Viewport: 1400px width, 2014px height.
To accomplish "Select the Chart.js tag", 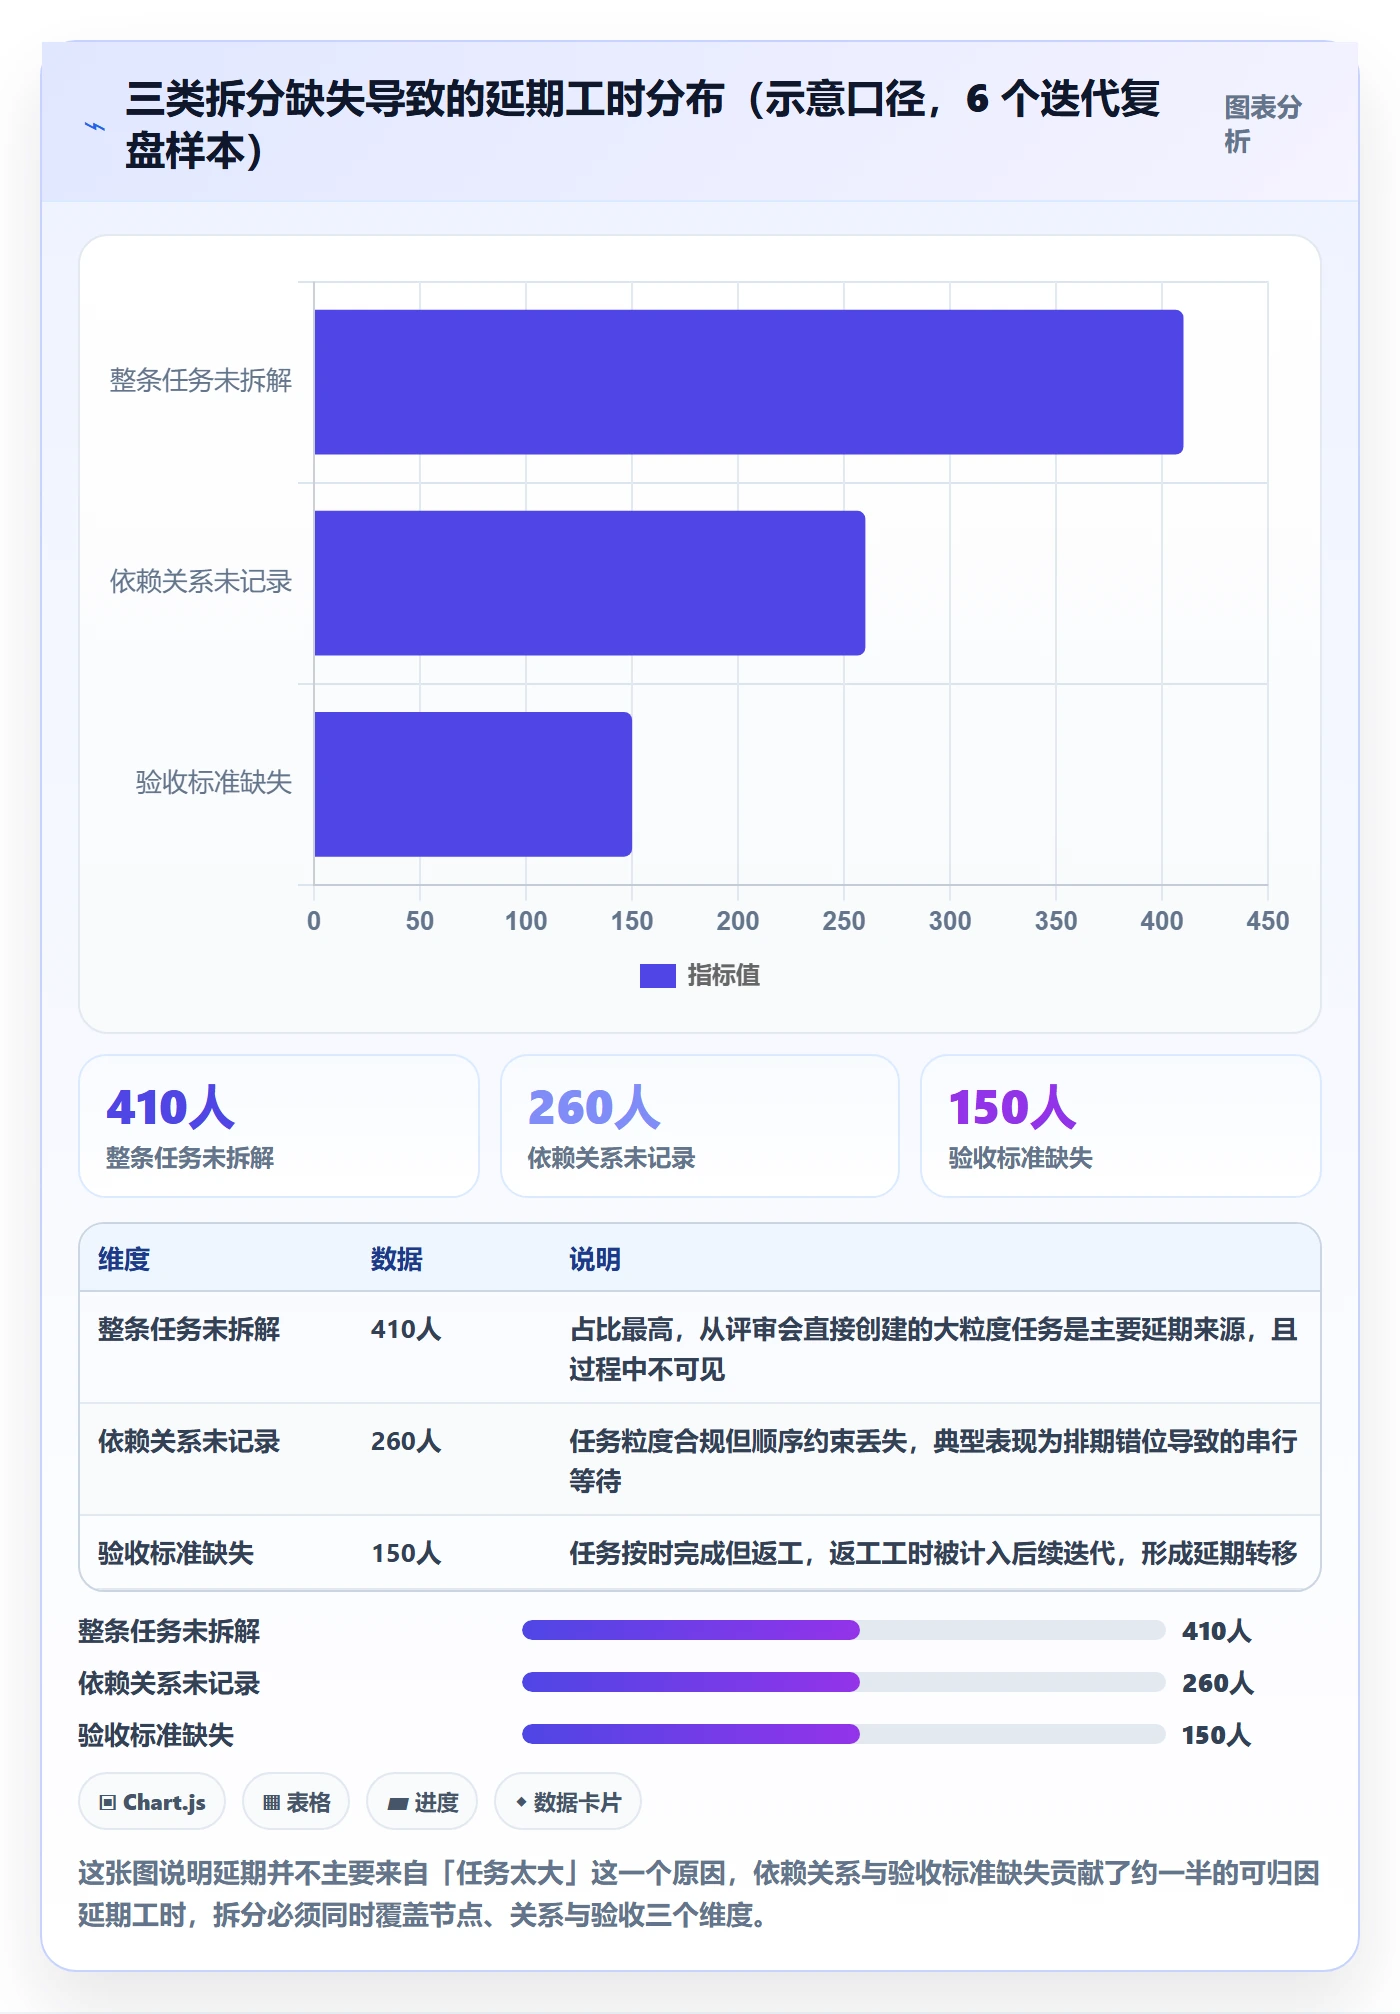I will pos(152,1802).
